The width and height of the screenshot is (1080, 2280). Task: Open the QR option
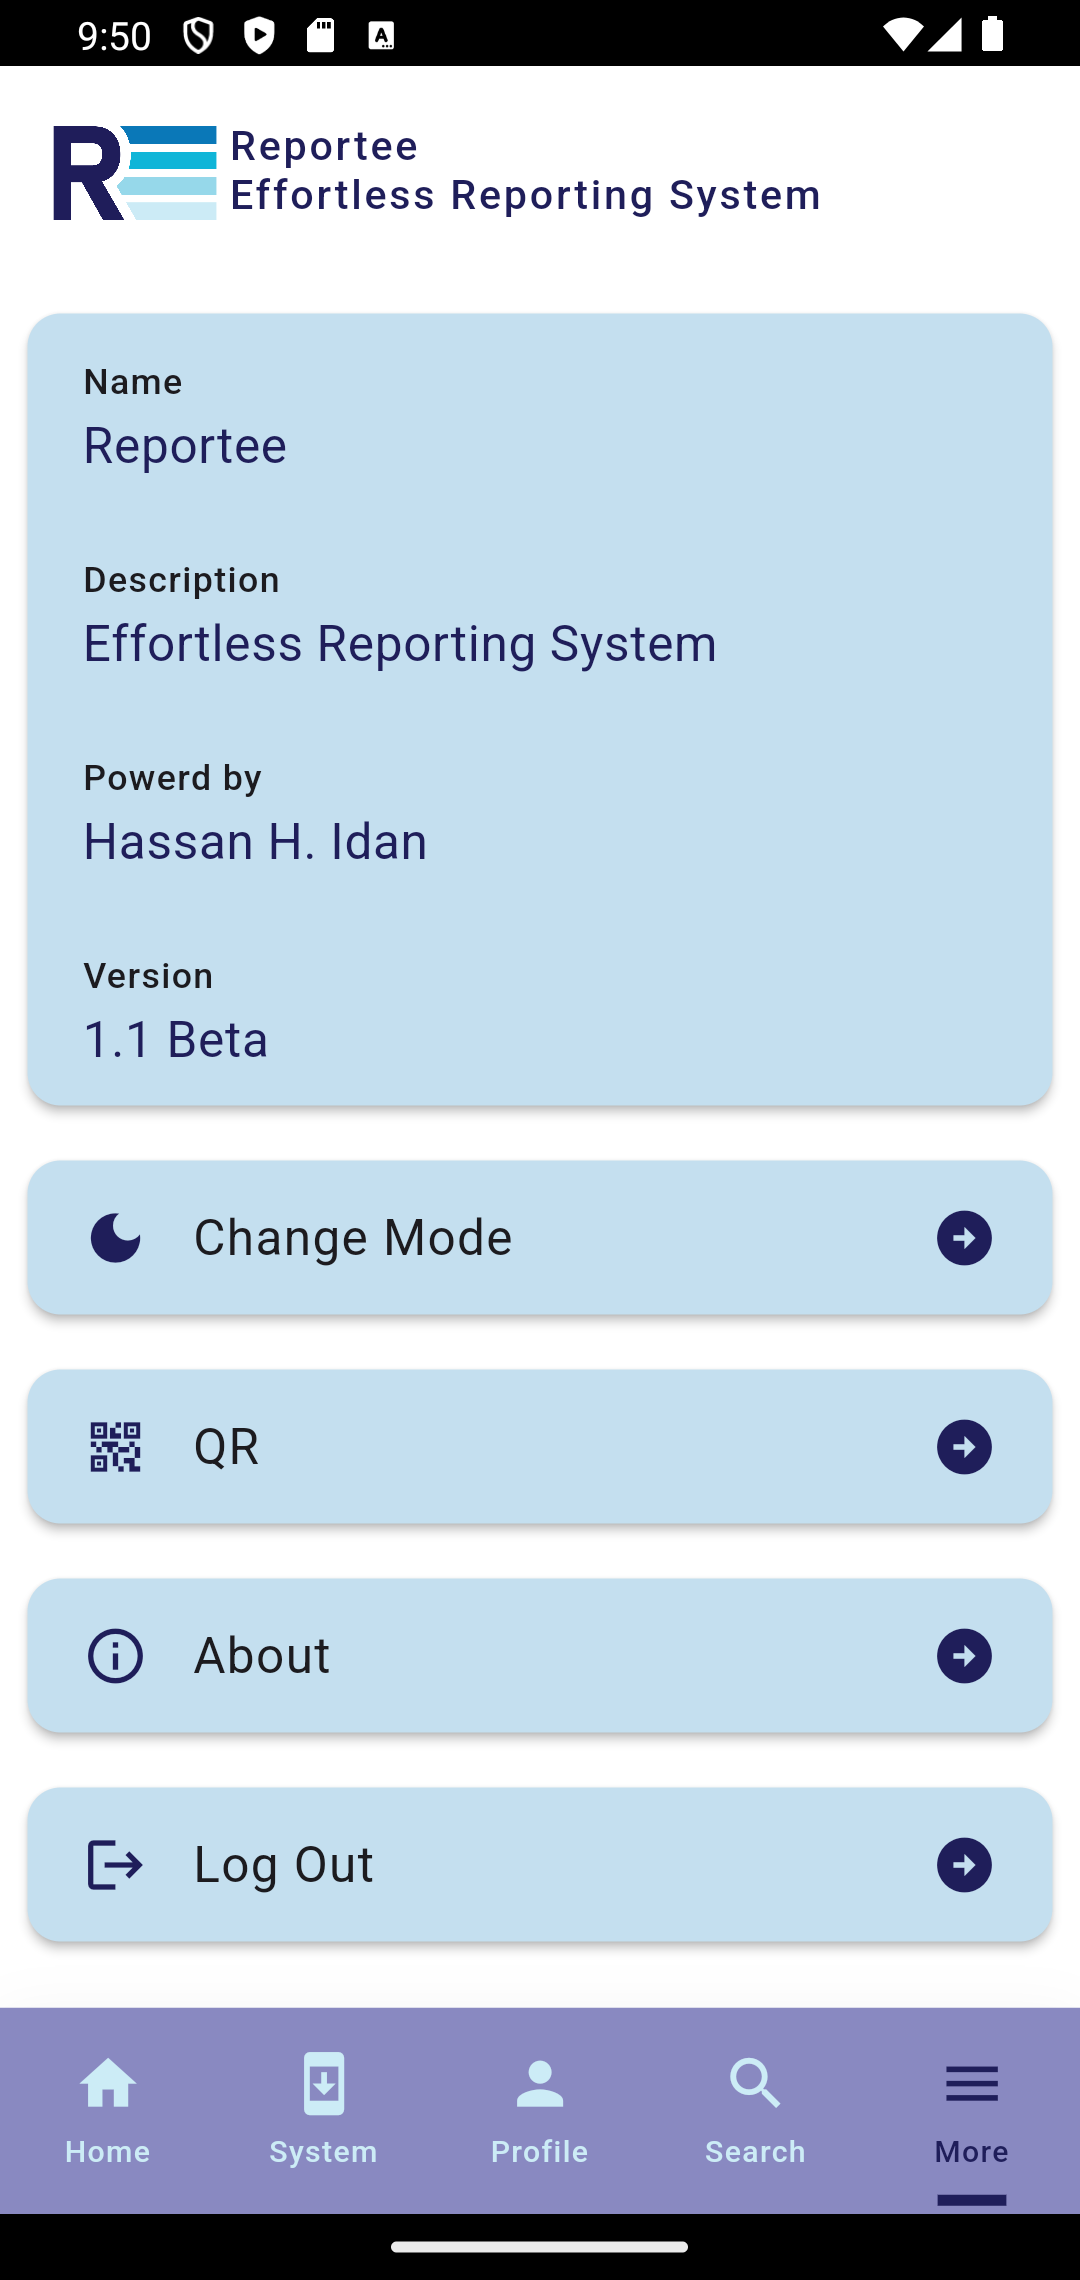tap(540, 1447)
